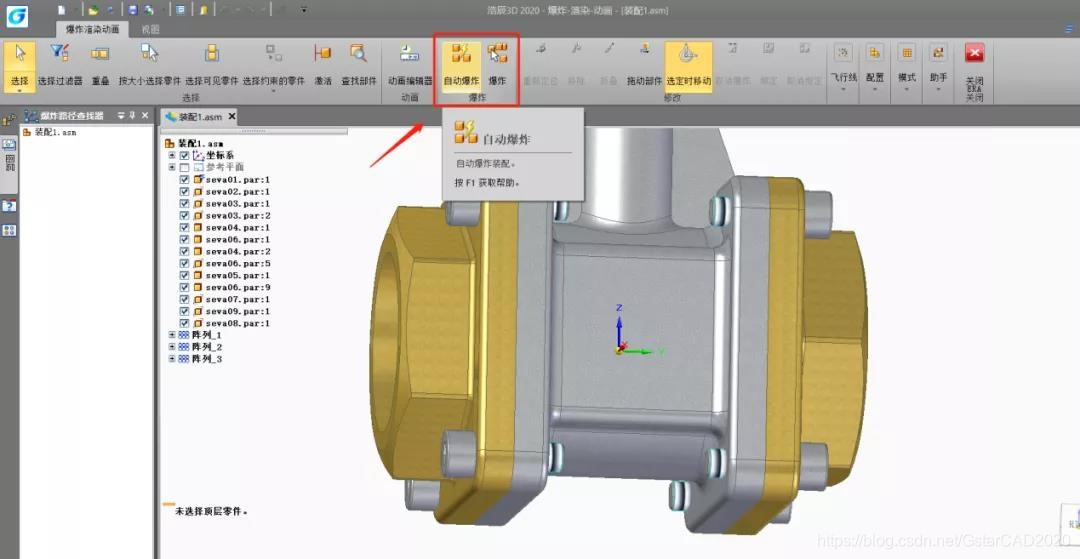Close the 爆炸路径查找器 panel

(145, 116)
